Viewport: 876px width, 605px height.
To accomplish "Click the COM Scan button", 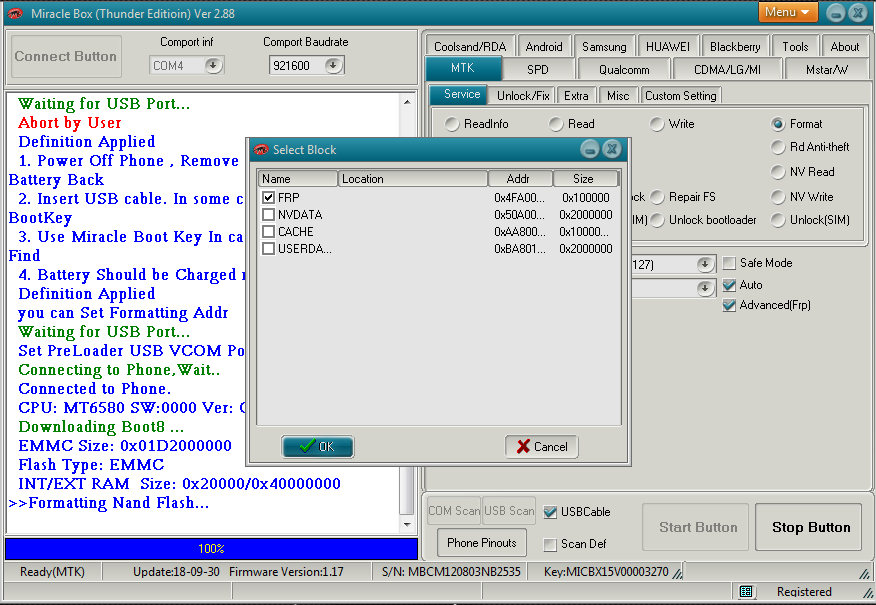I will [x=454, y=511].
